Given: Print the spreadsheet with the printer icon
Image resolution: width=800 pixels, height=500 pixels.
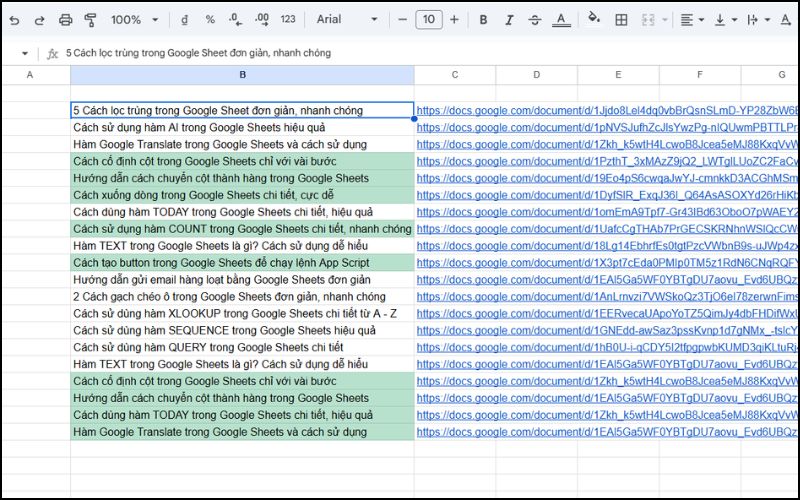Looking at the screenshot, I should pos(66,20).
